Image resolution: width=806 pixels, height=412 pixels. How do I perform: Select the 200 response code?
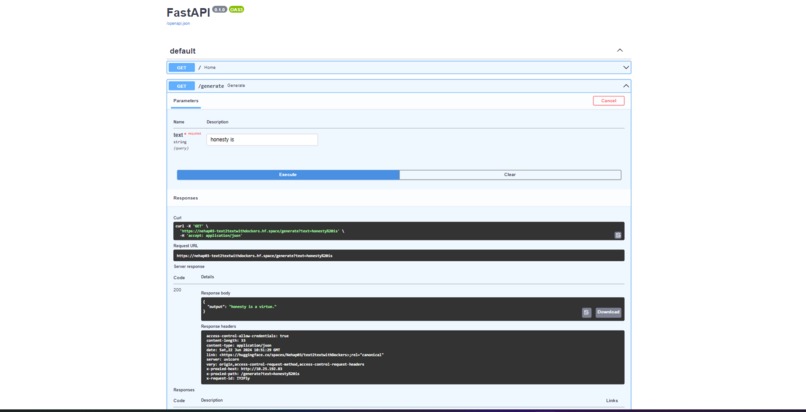click(x=177, y=290)
